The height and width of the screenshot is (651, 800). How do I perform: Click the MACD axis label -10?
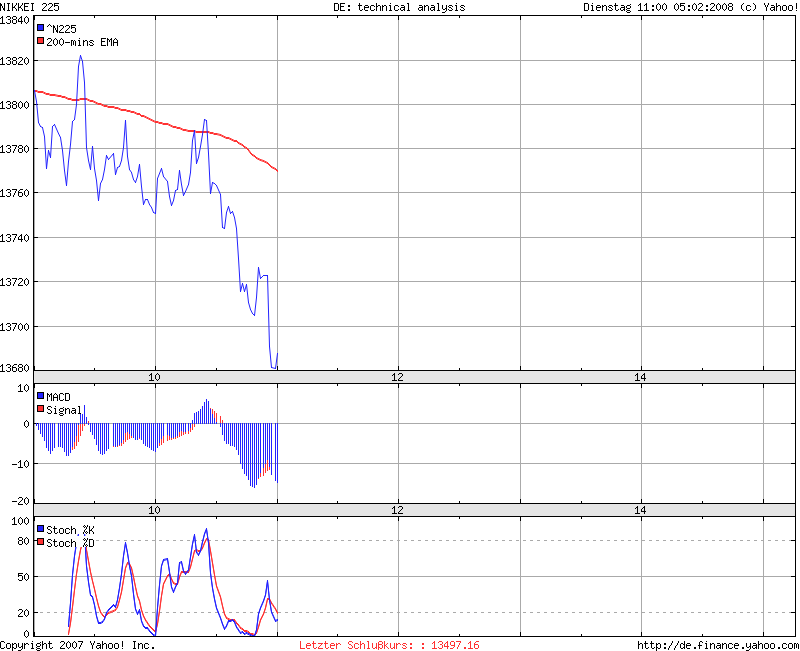21,464
